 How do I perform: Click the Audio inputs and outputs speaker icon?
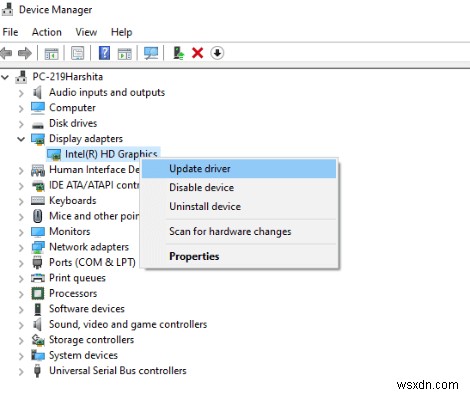38,92
